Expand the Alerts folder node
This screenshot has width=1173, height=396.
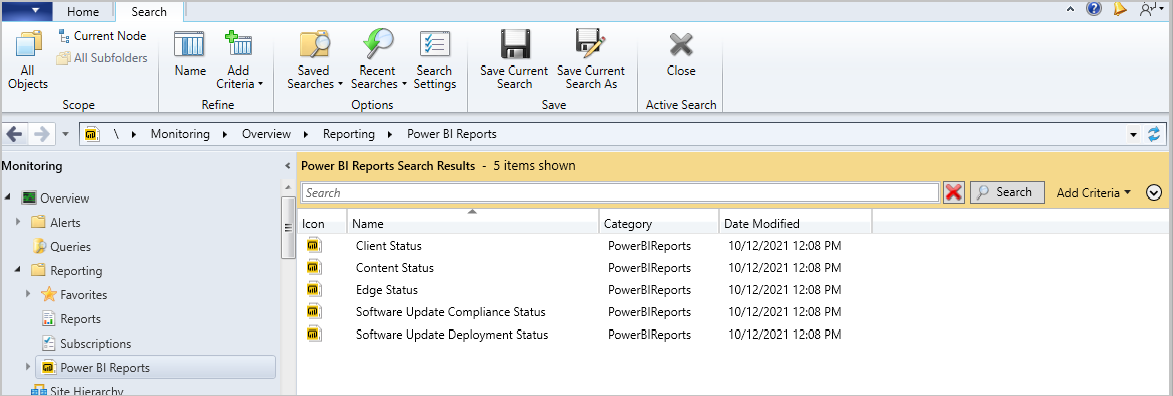(x=19, y=222)
